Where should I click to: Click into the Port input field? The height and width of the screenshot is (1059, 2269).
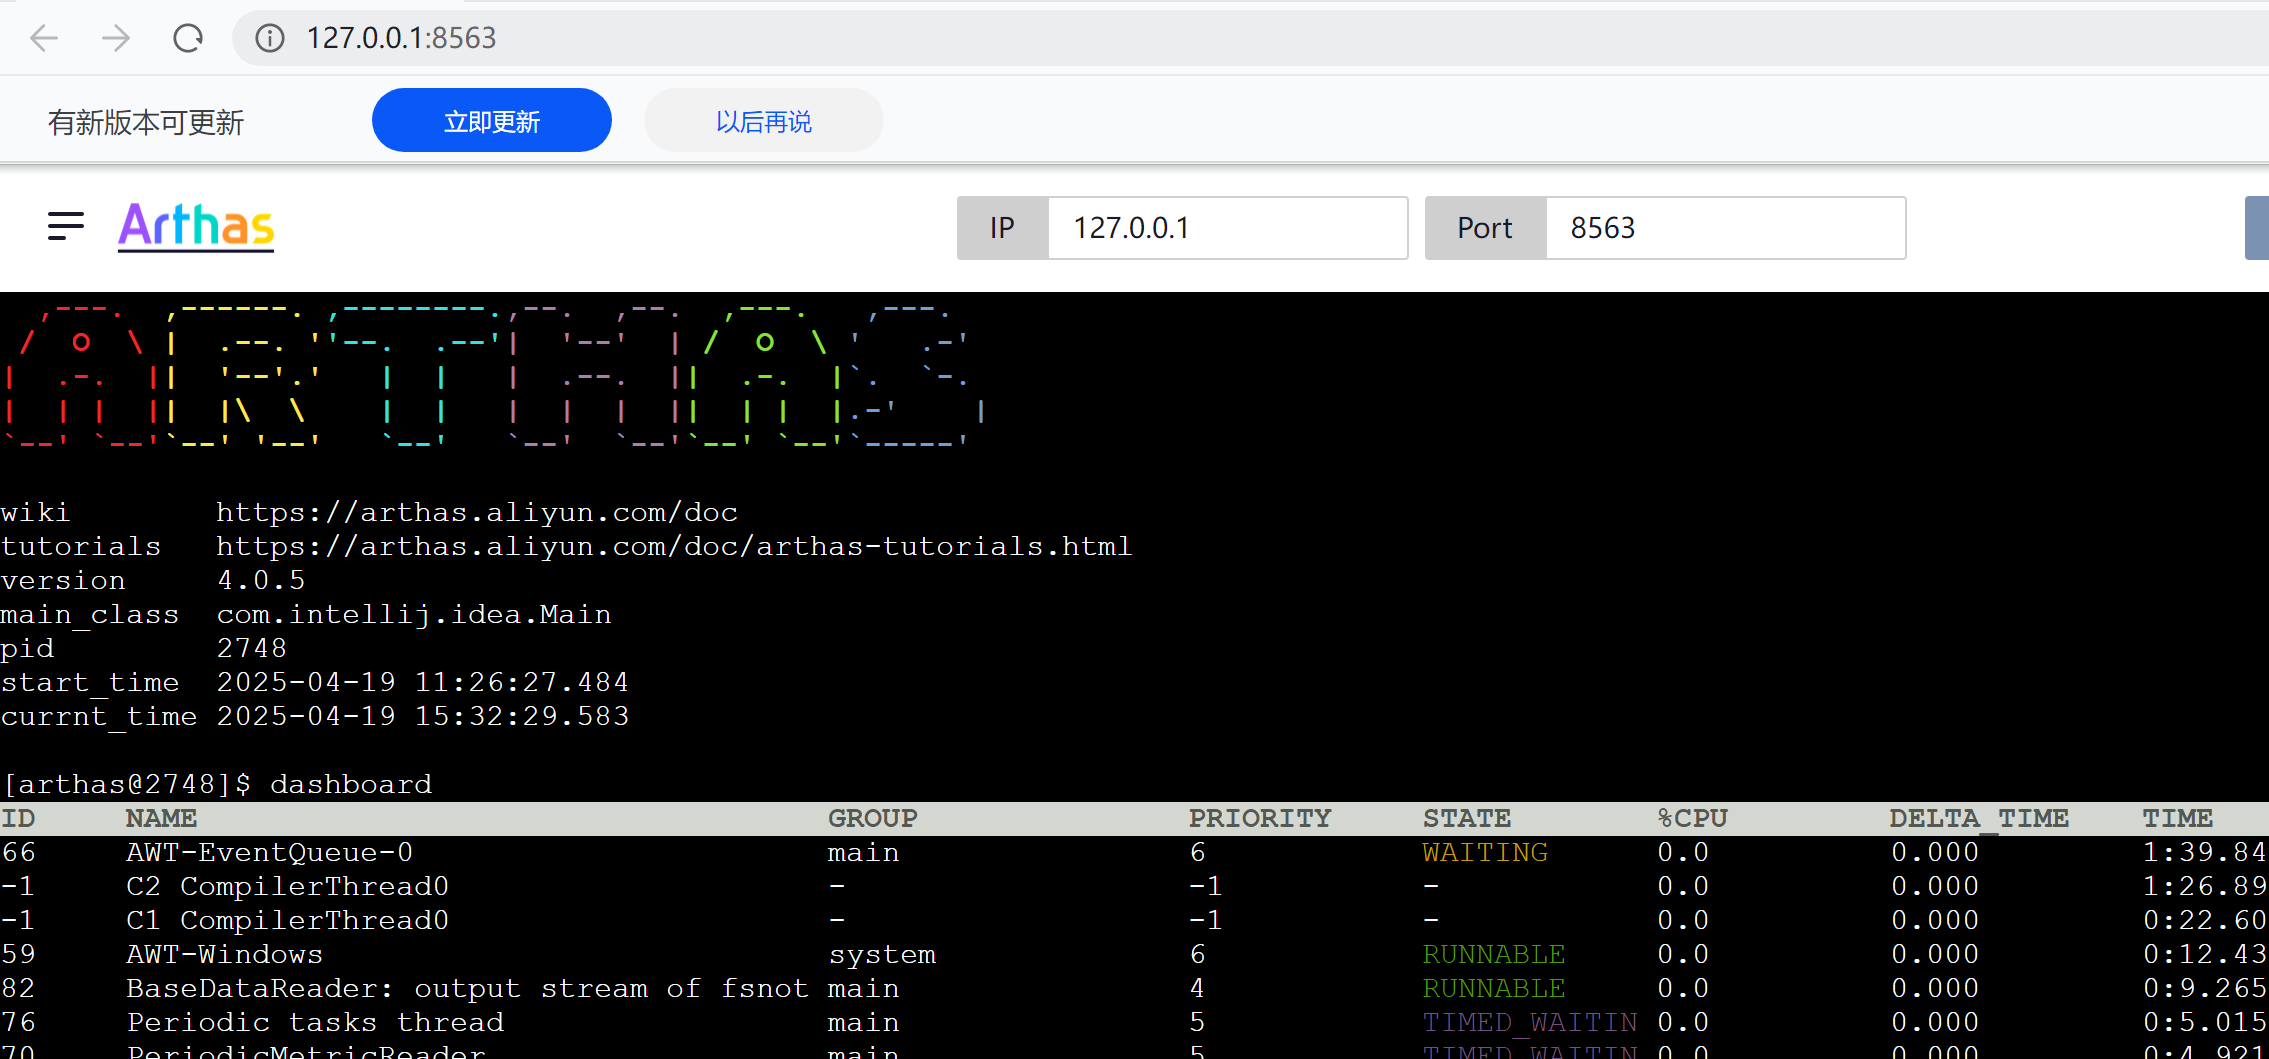[x=1726, y=228]
